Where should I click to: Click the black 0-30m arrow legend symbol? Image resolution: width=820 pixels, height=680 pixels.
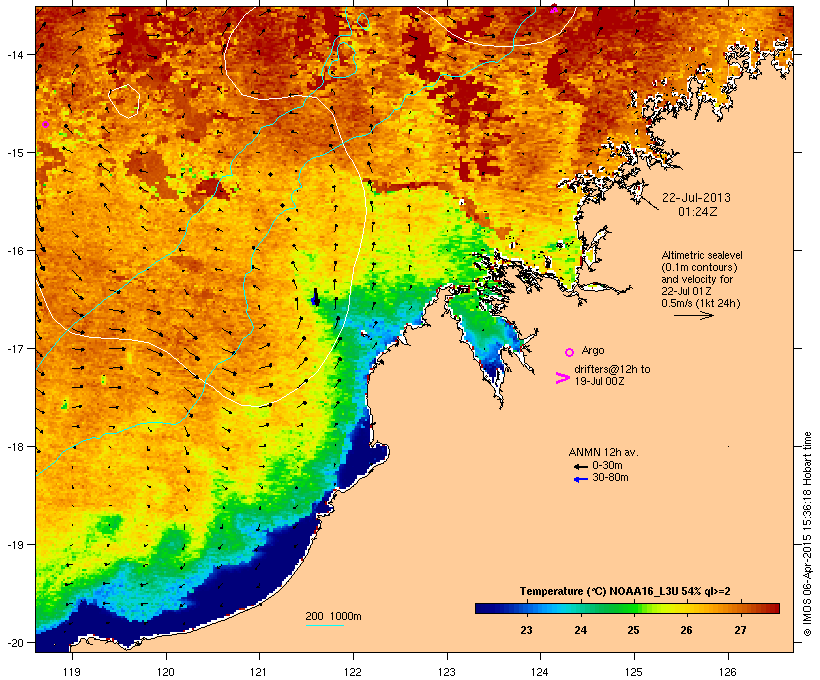pos(580,466)
